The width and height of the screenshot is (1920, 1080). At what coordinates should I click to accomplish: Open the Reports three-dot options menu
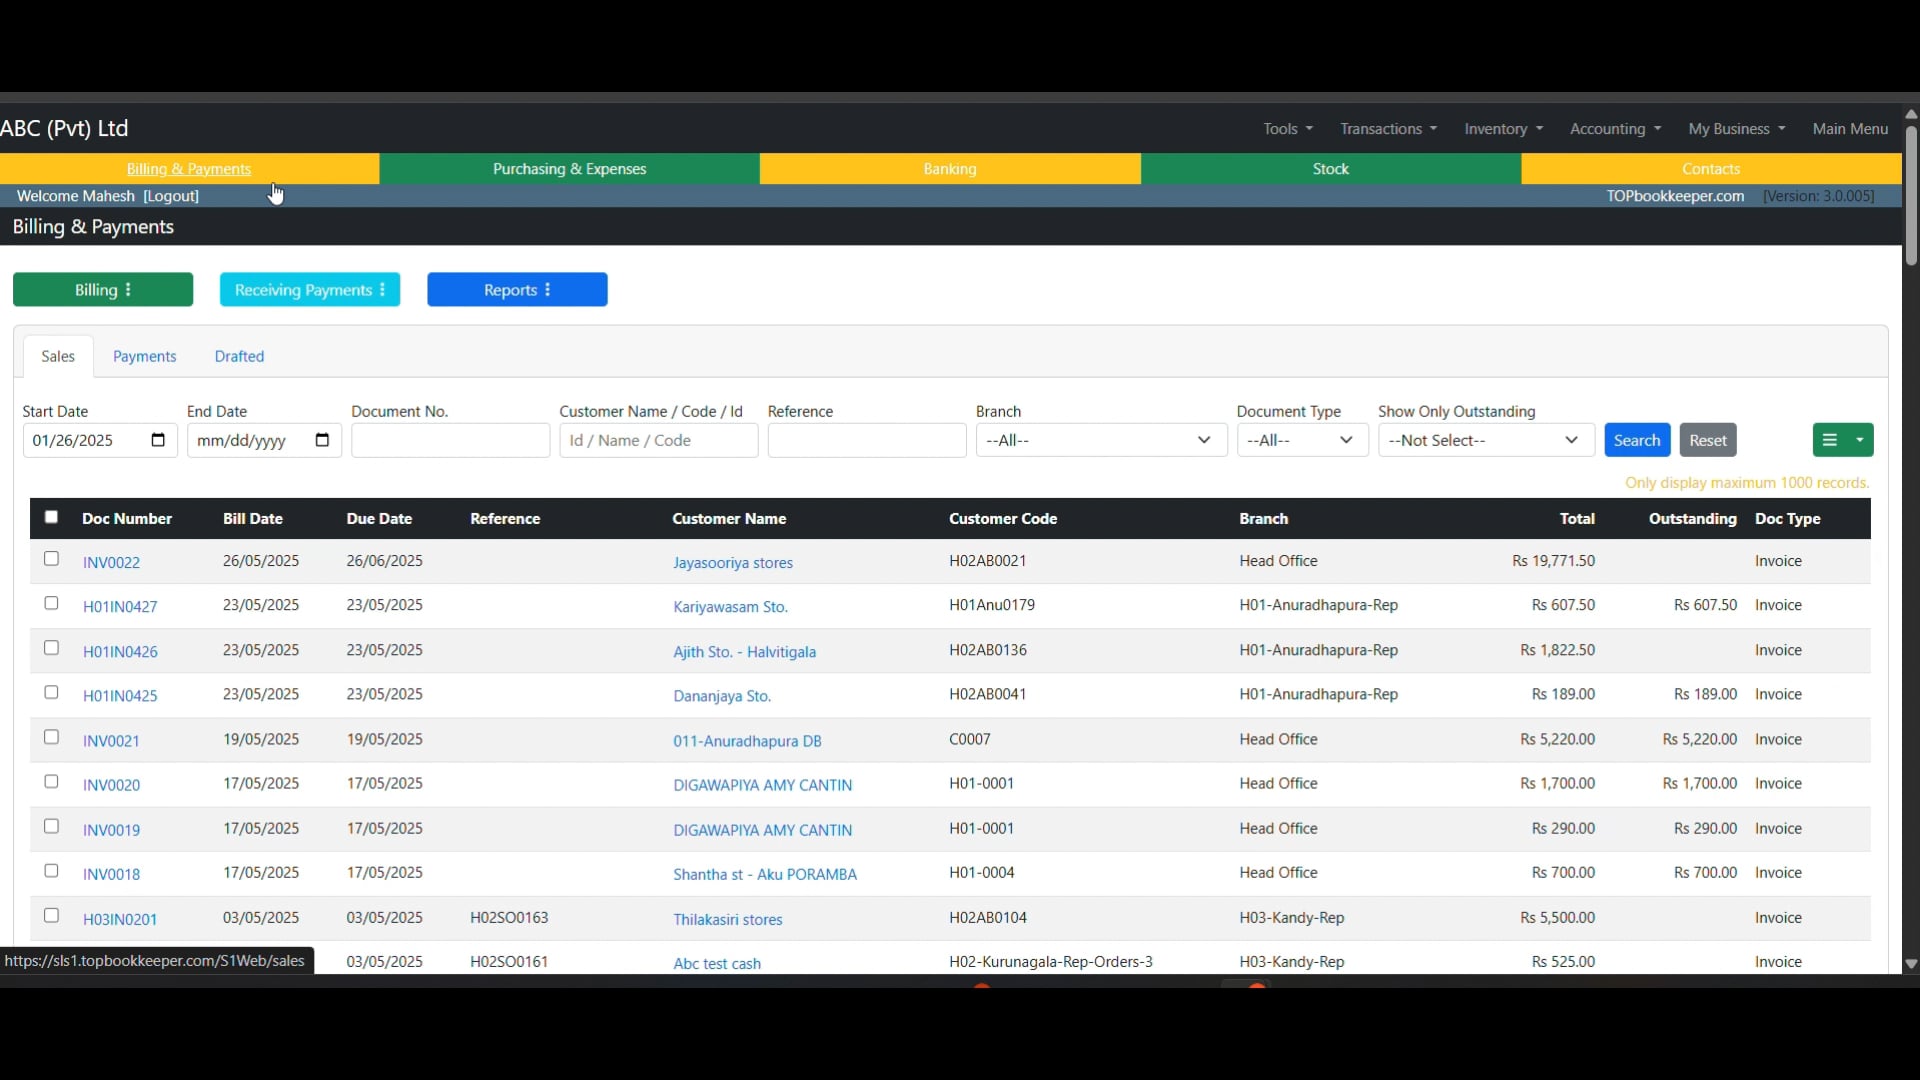549,289
